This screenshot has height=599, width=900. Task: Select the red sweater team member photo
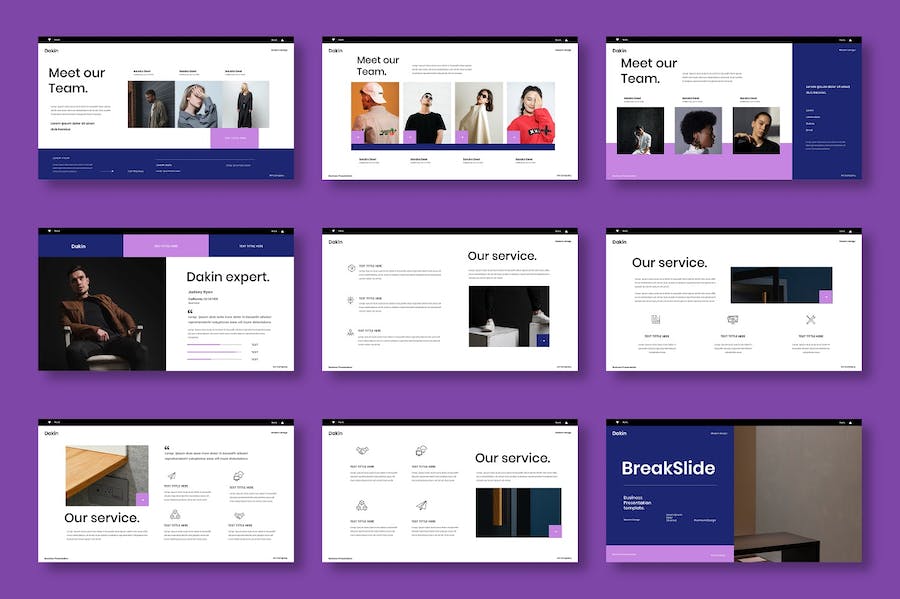tap(530, 112)
